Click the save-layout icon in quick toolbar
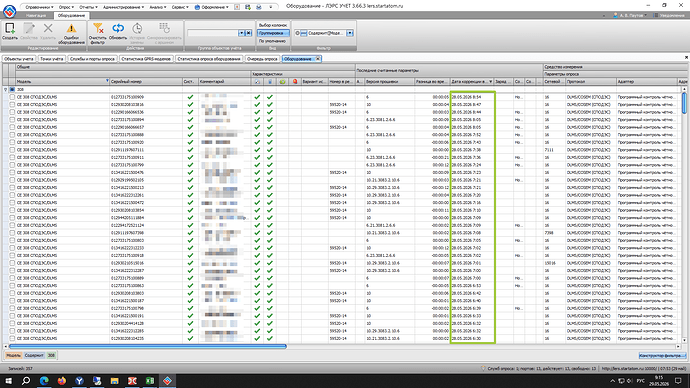 [x=248, y=7]
